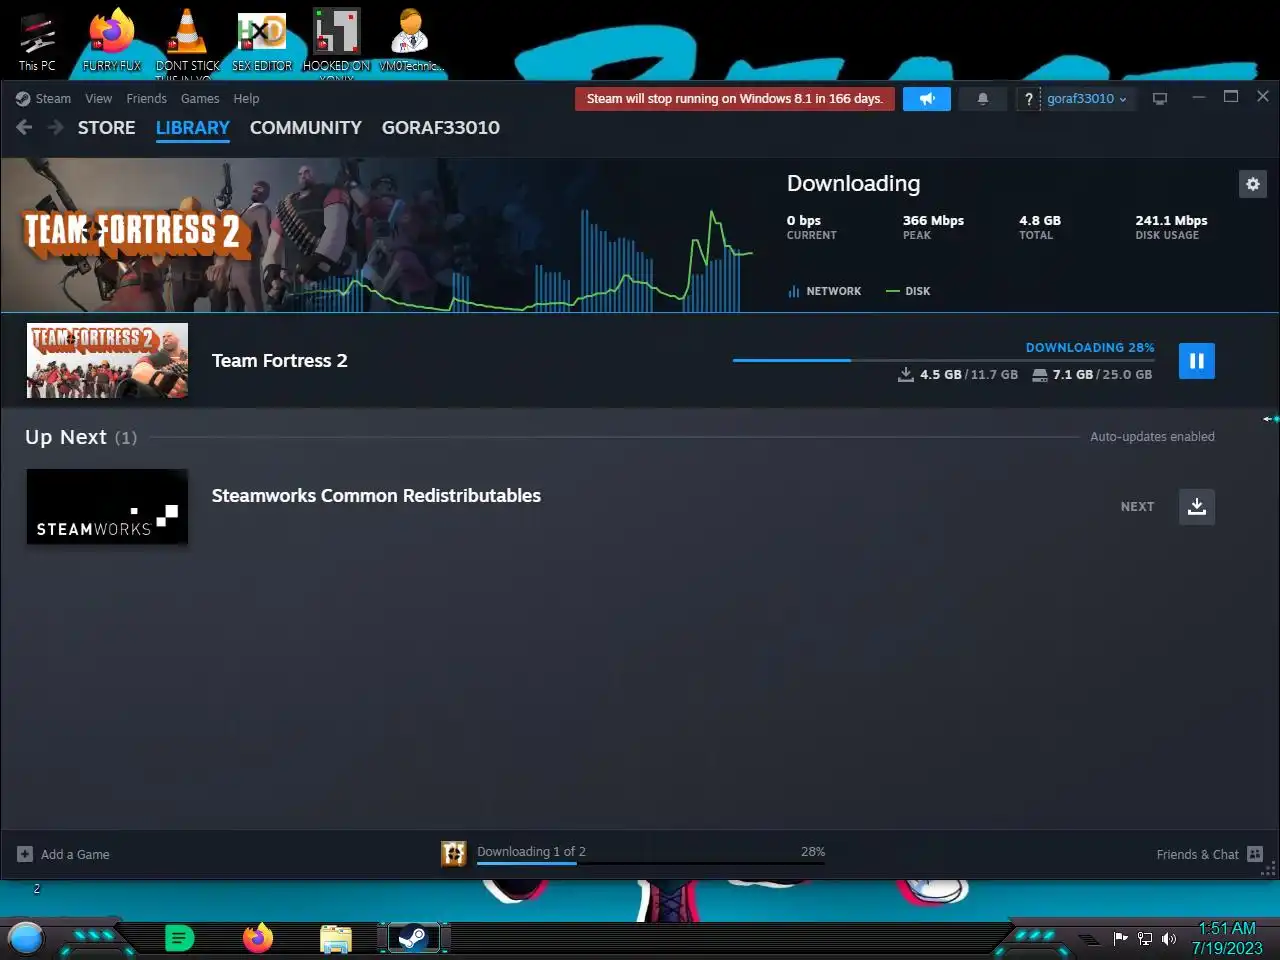Open the Friends menu
Screen dimensions: 1280x960
pos(146,99)
